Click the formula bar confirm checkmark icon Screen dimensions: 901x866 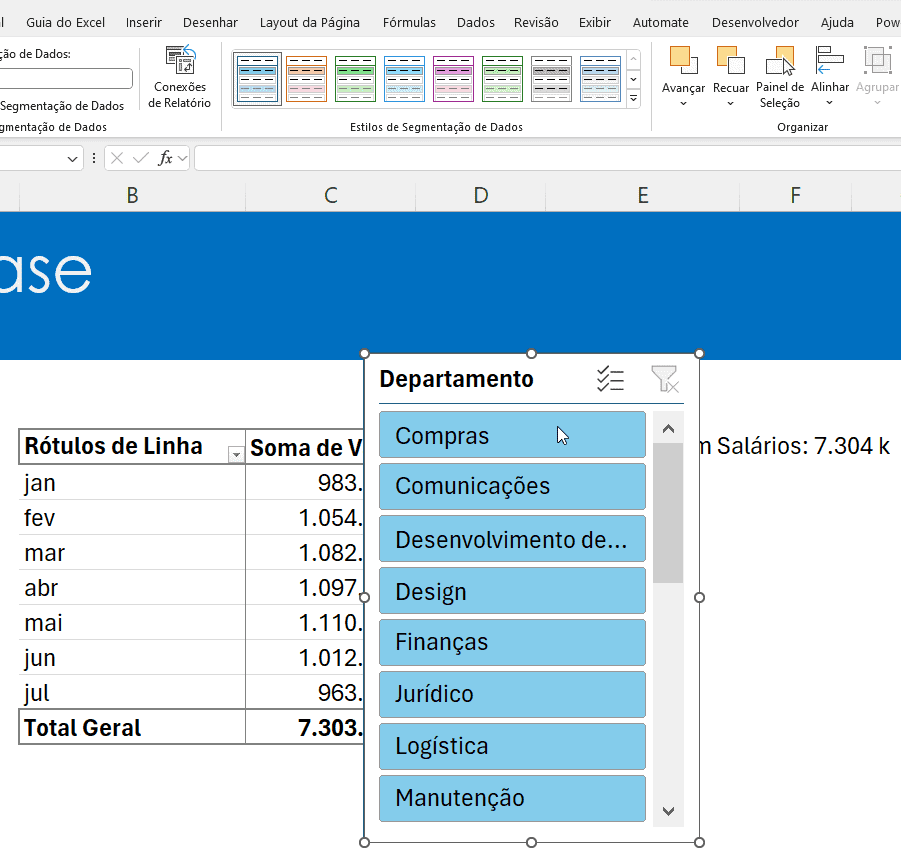point(141,158)
